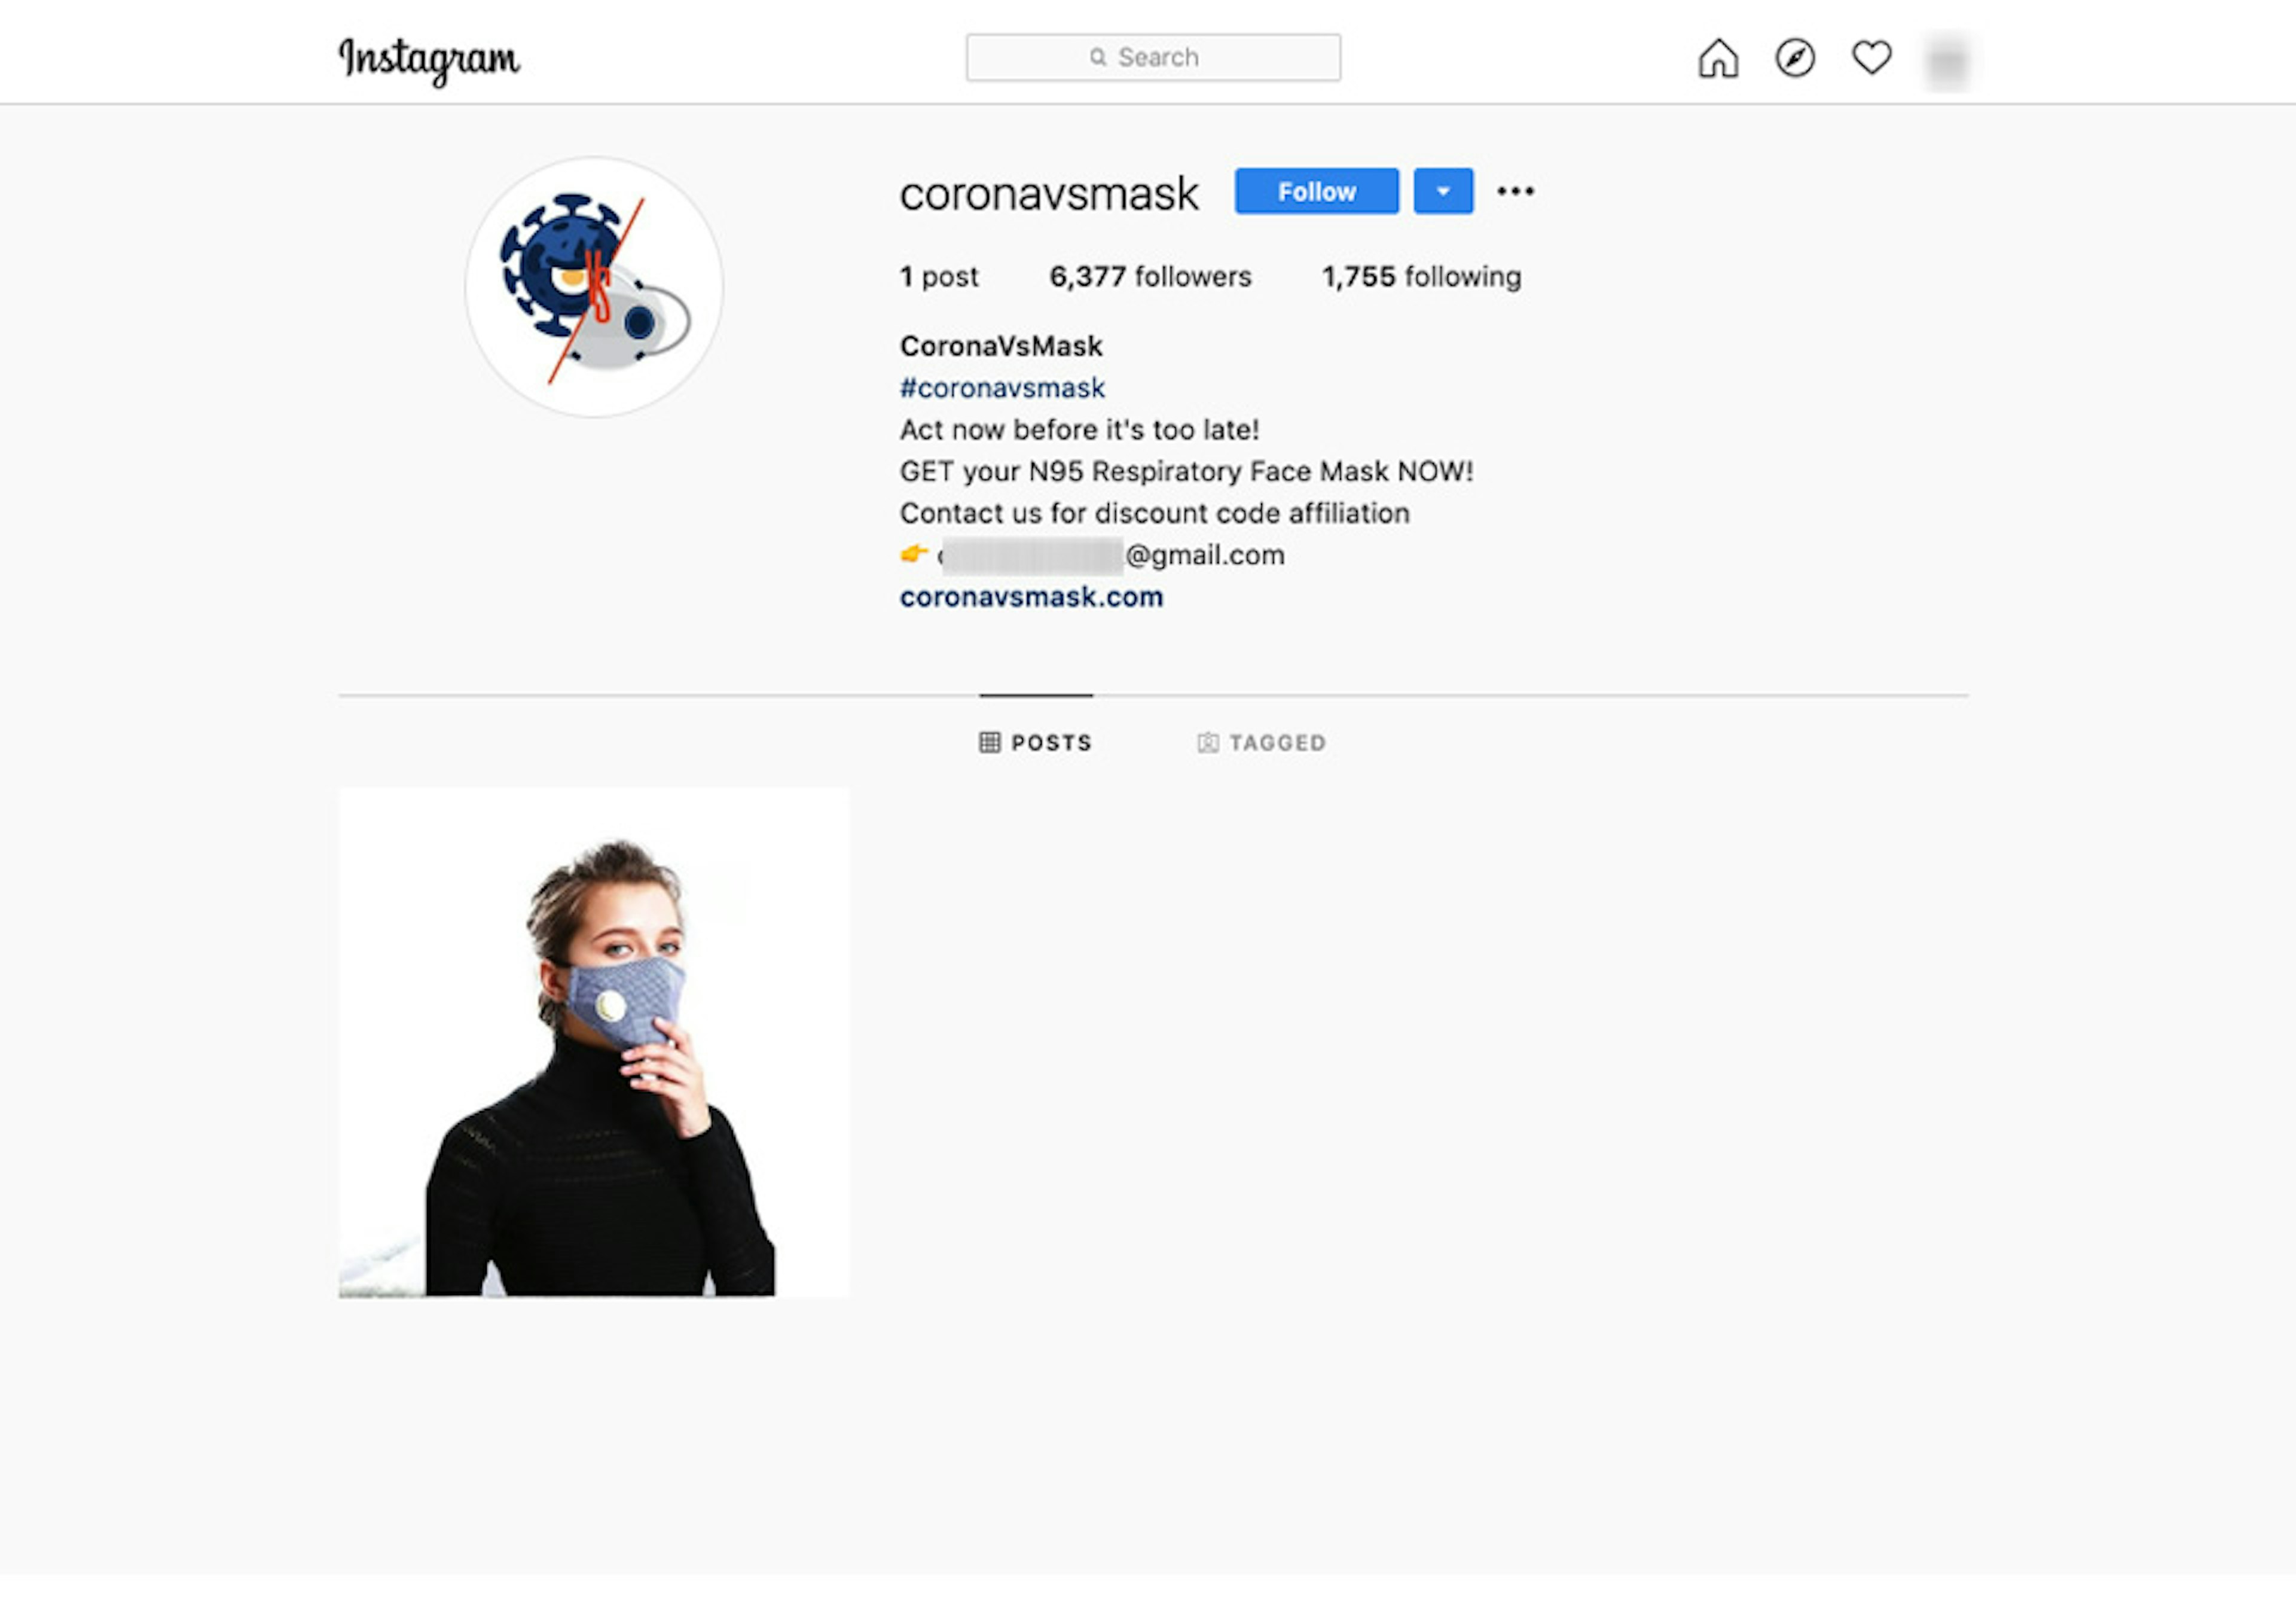This screenshot has height=1598, width=2296.
Task: Click into the Search field
Action: click(1153, 57)
